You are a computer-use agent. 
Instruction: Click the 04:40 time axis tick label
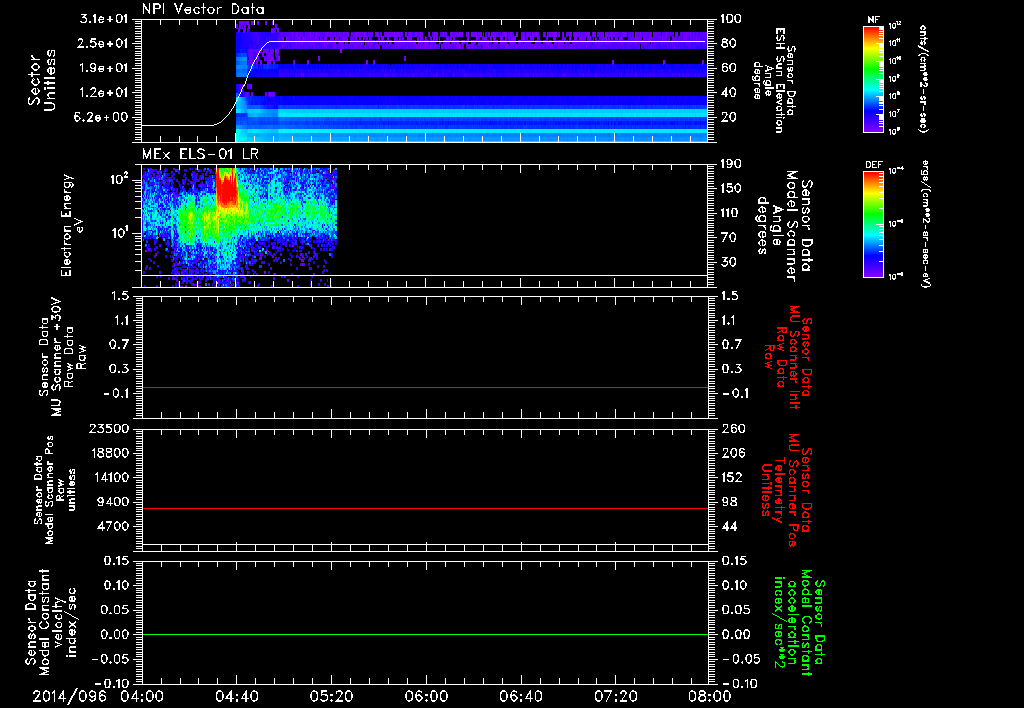coord(236,697)
